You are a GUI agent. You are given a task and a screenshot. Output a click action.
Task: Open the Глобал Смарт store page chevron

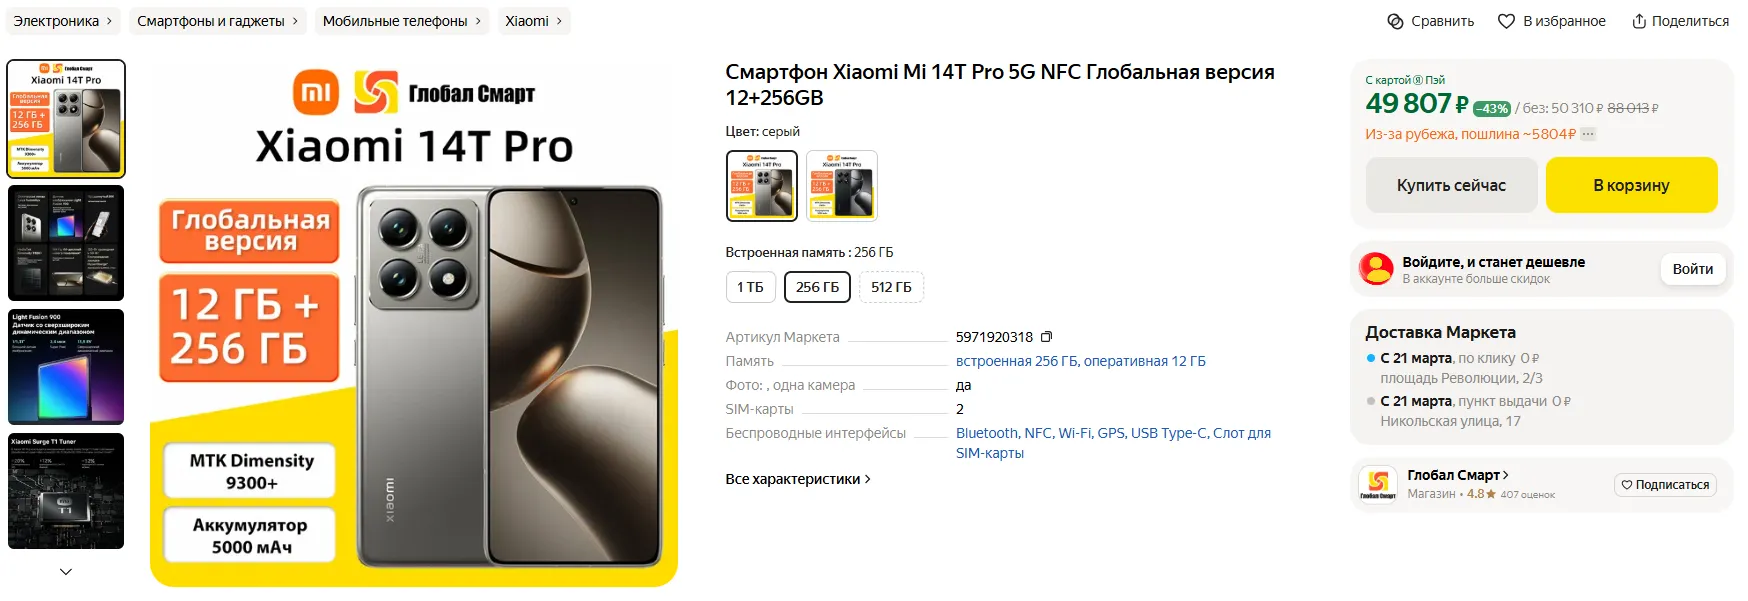1506,475
